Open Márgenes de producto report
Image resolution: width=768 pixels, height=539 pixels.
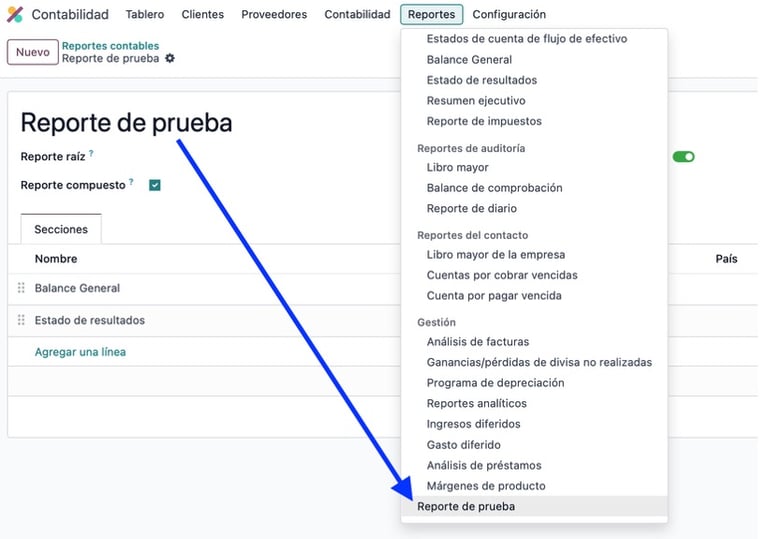click(486, 486)
